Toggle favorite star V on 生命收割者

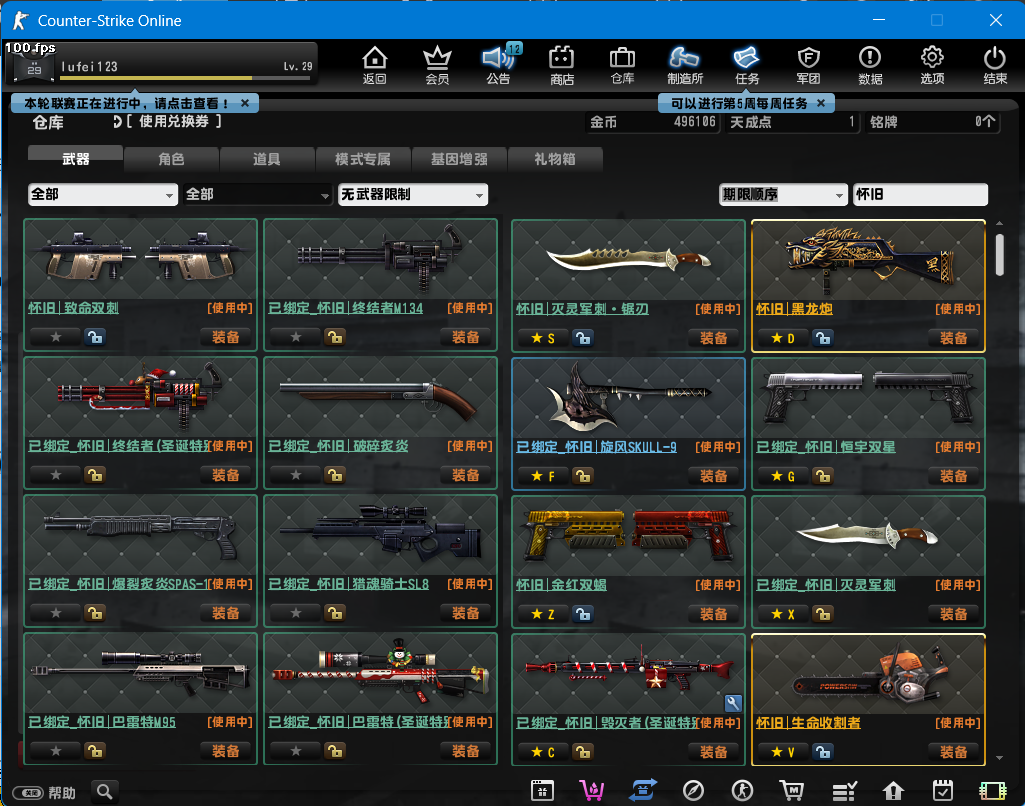(783, 752)
